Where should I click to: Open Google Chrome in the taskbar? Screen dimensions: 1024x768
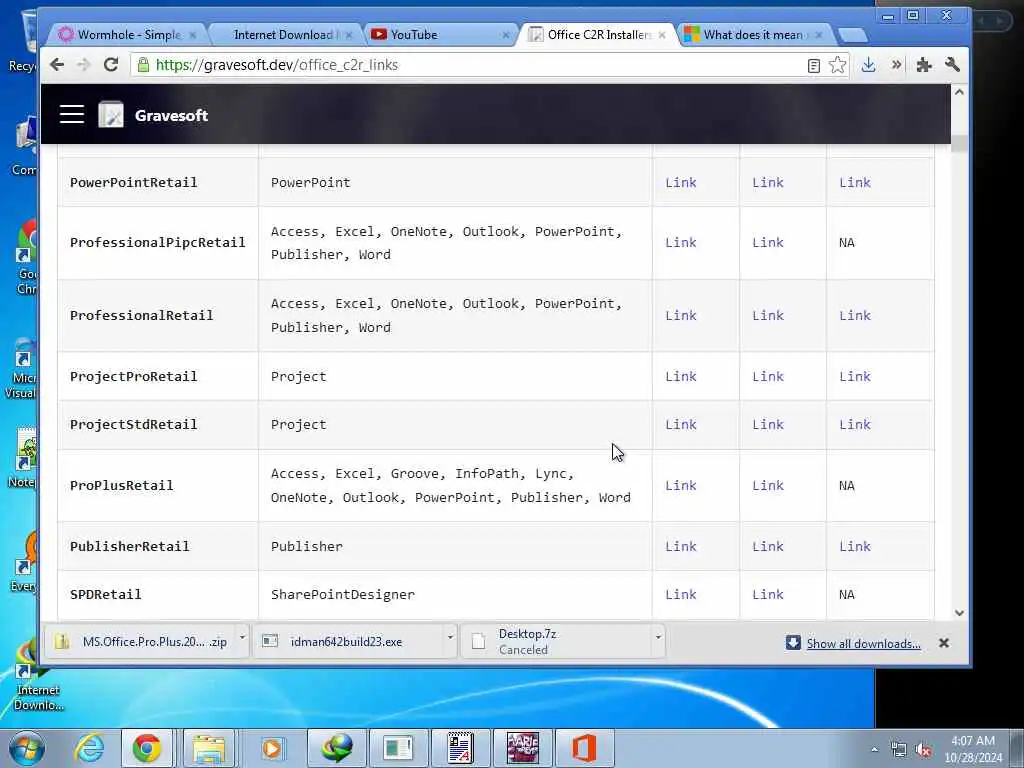(147, 748)
